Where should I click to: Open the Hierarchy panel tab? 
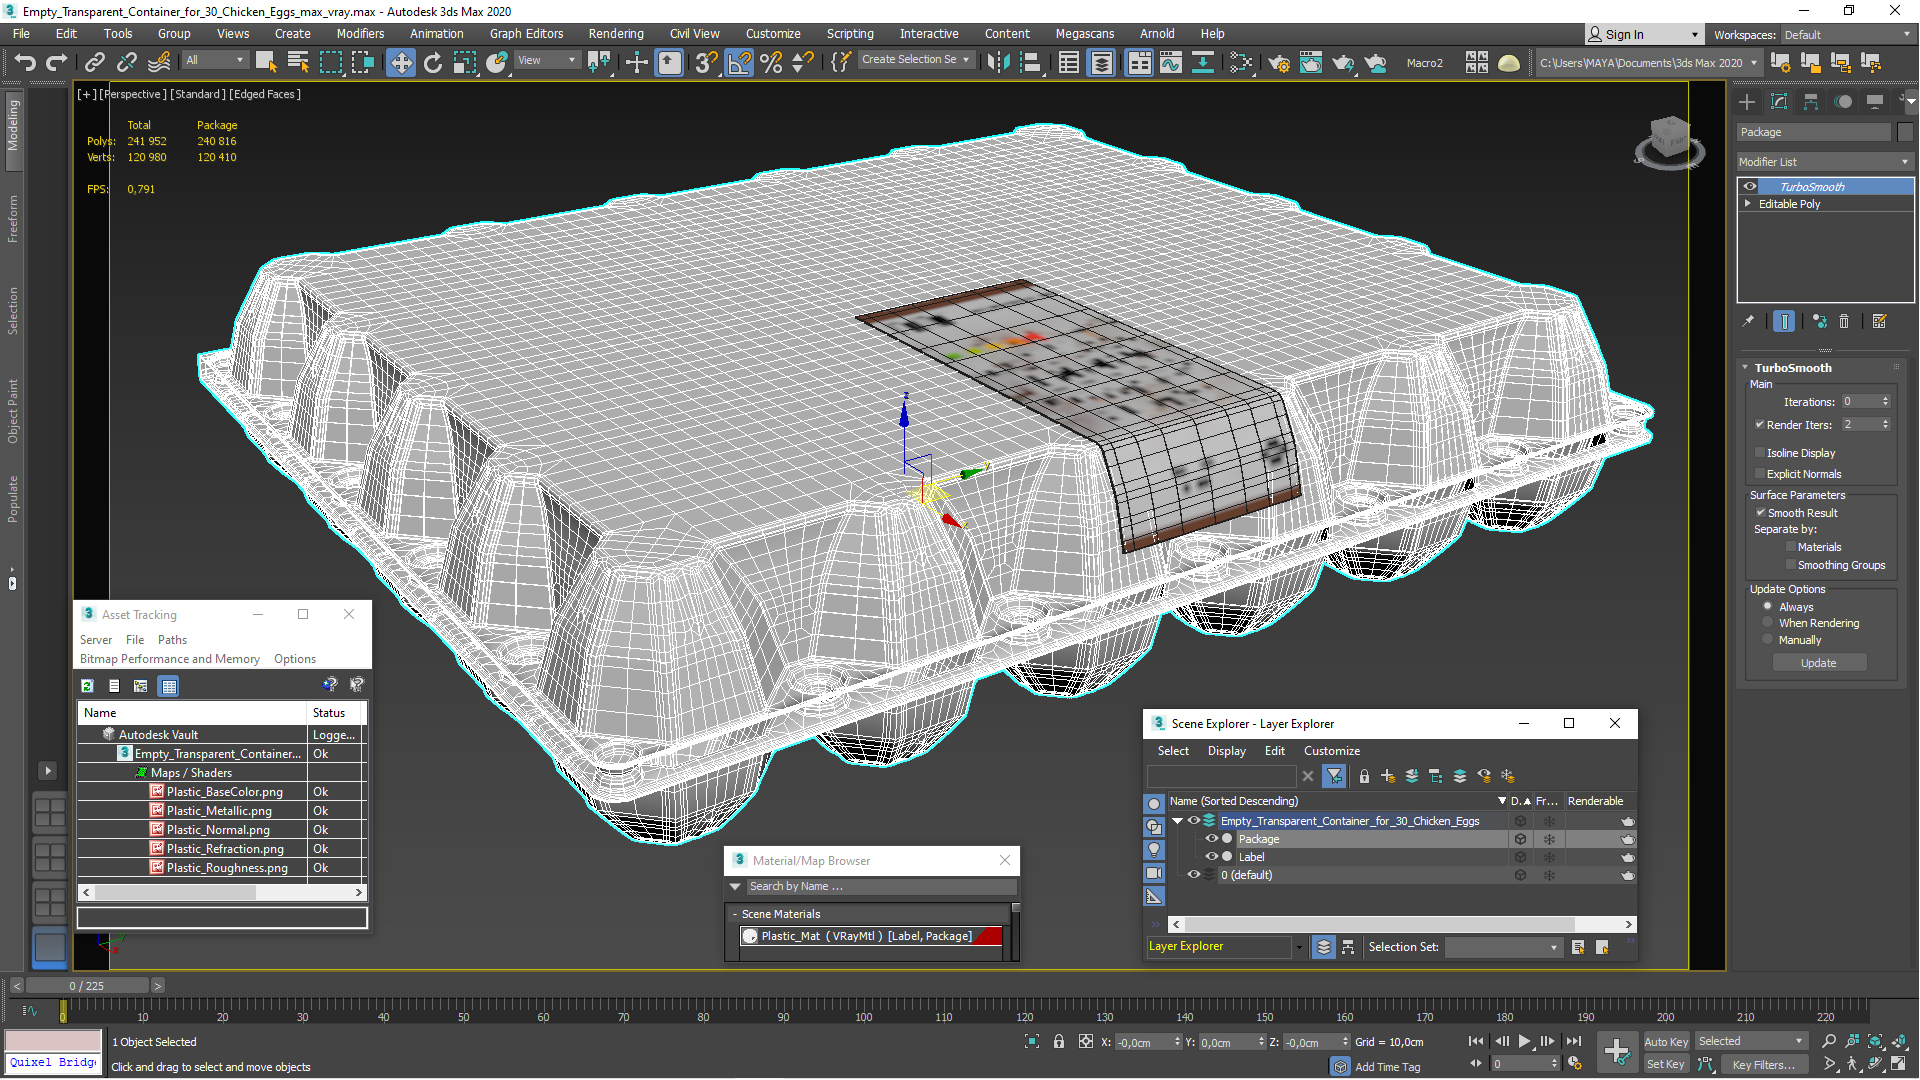coord(1811,101)
